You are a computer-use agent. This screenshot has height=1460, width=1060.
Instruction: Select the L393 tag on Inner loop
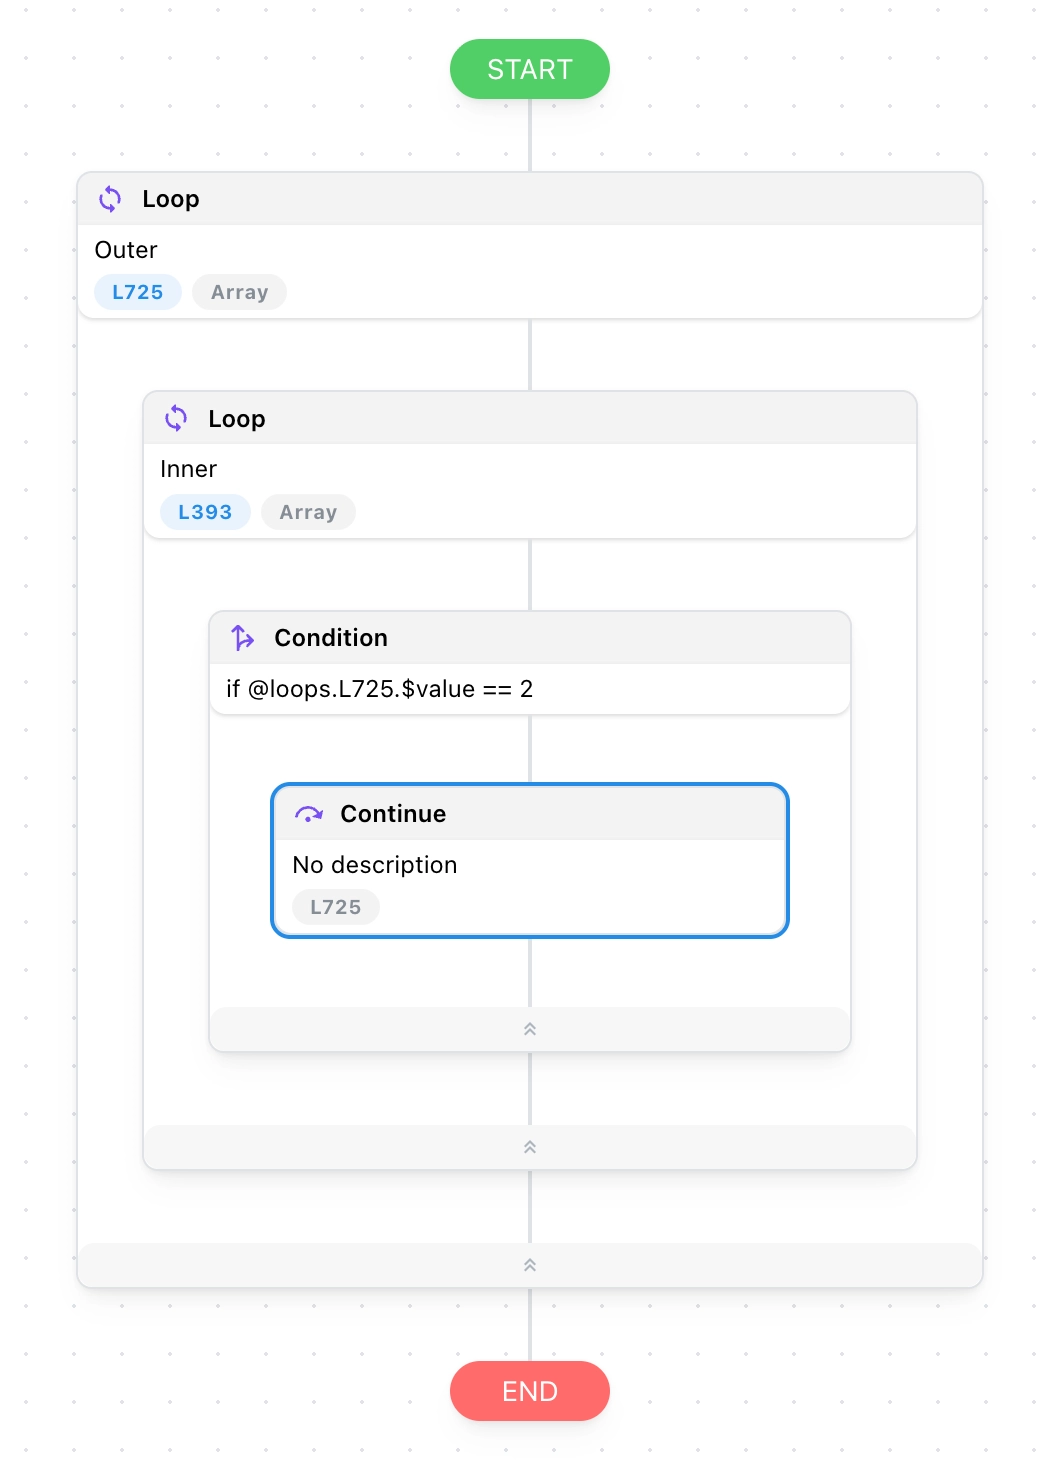(205, 512)
